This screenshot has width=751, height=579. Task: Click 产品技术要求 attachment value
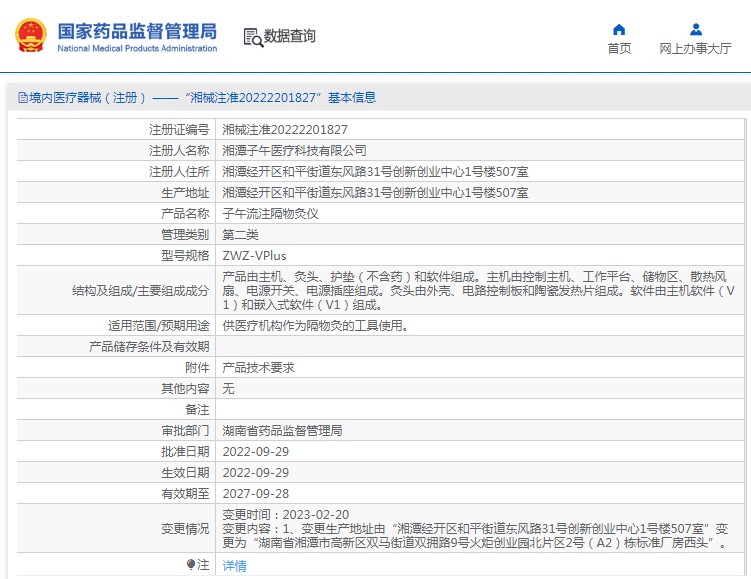[x=258, y=367]
